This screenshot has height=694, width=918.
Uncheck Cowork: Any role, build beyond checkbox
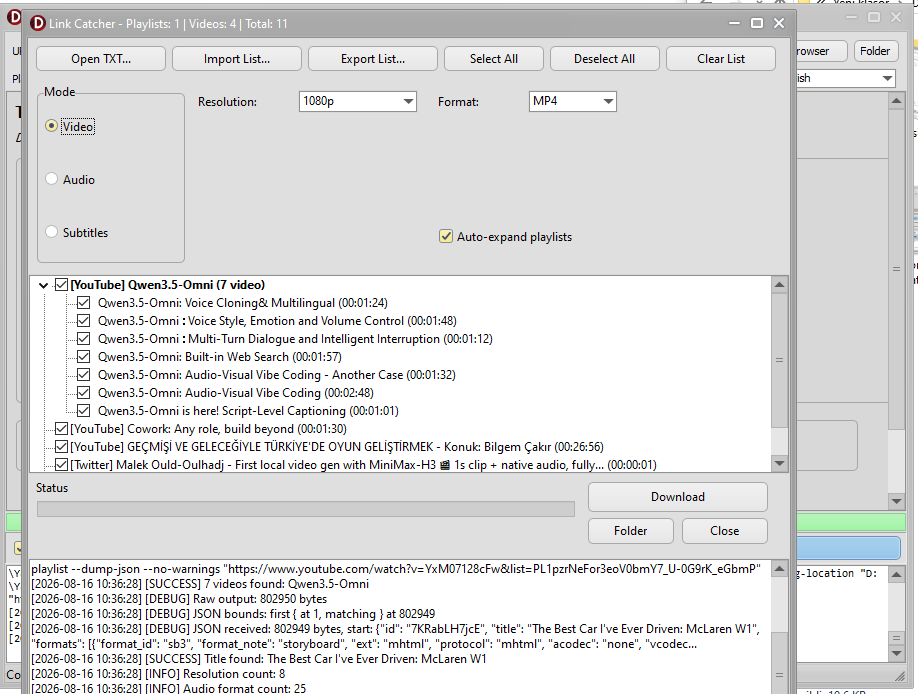(x=61, y=429)
